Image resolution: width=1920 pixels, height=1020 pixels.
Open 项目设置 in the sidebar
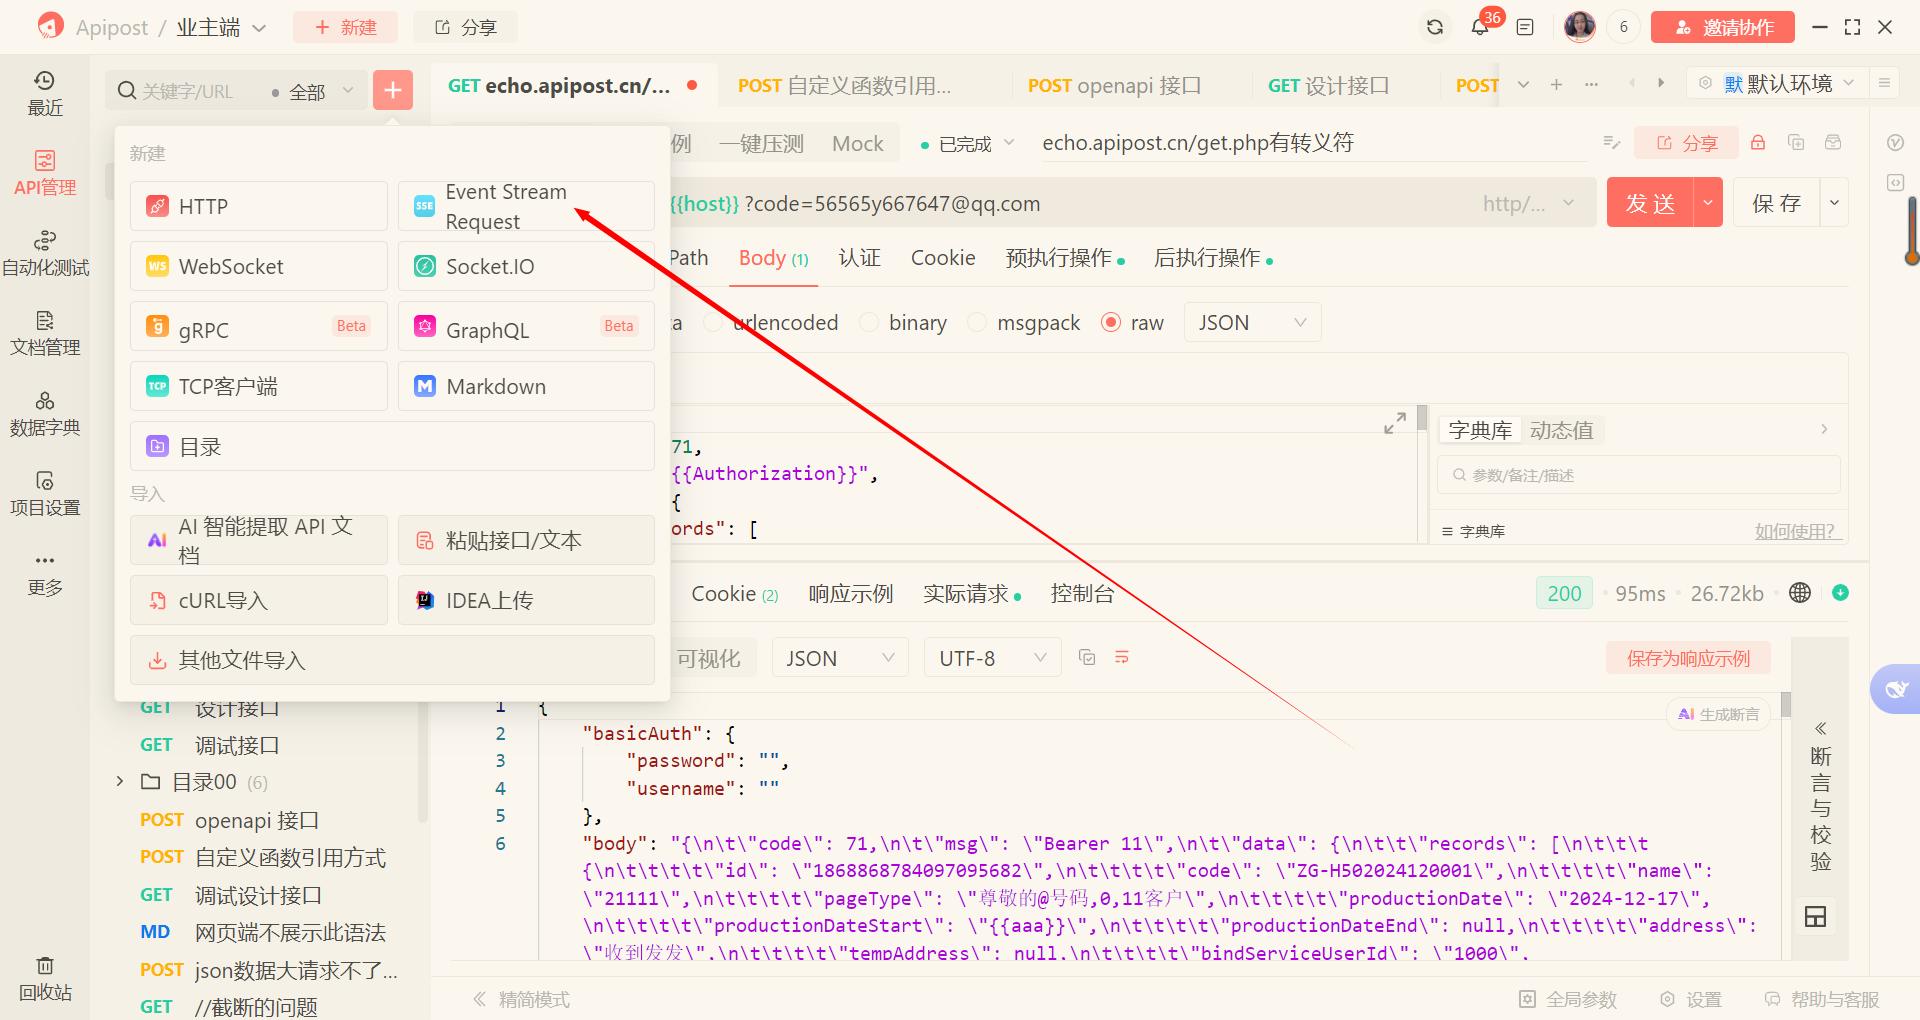45,493
